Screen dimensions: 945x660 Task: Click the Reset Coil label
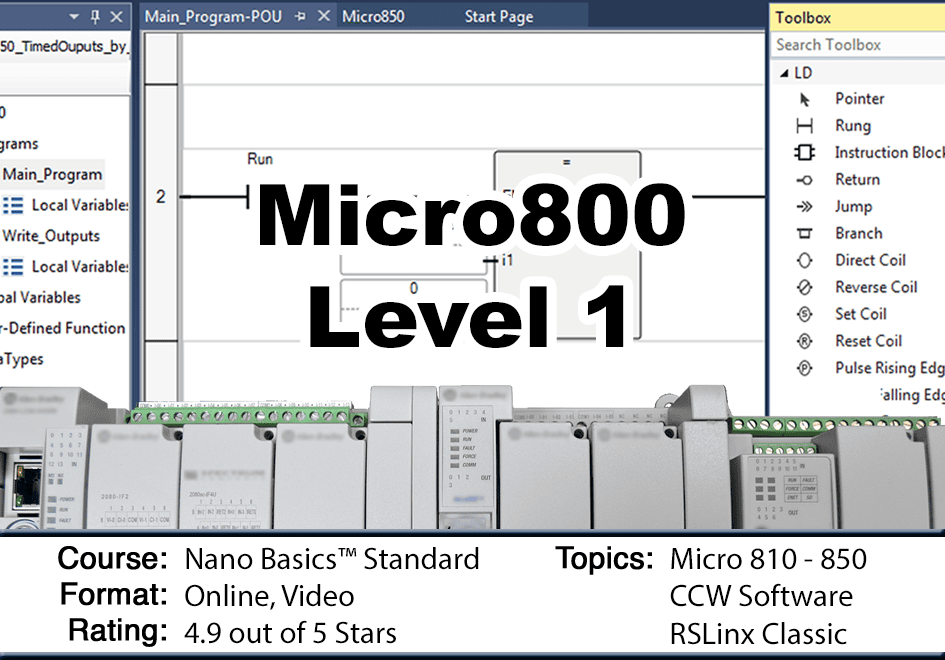pyautogui.click(x=868, y=341)
